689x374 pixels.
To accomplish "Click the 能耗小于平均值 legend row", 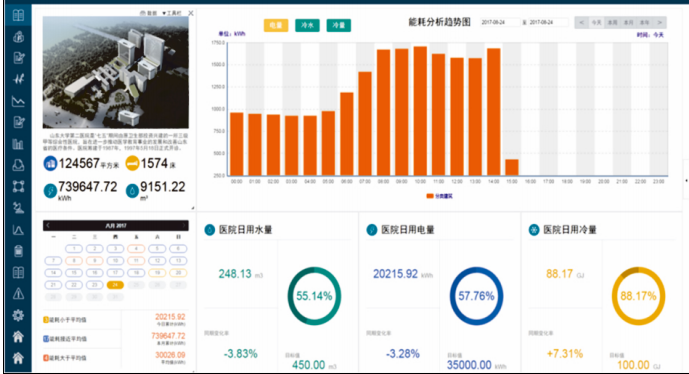I will [x=65, y=320].
